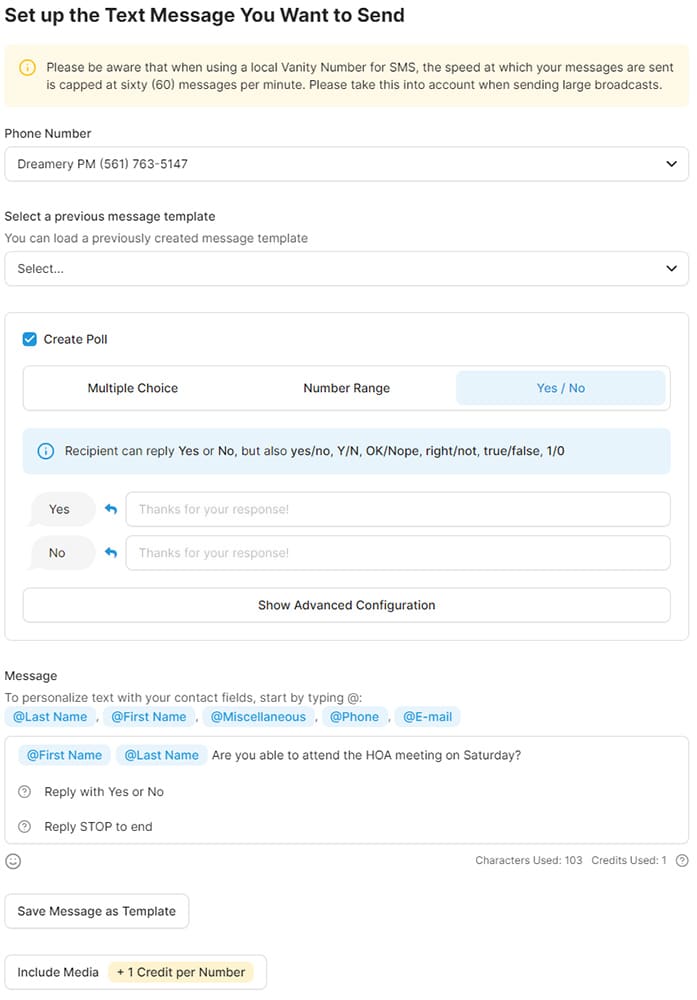Insert the @E-mail contact field tag
This screenshot has height=1000, width=697.
point(428,717)
